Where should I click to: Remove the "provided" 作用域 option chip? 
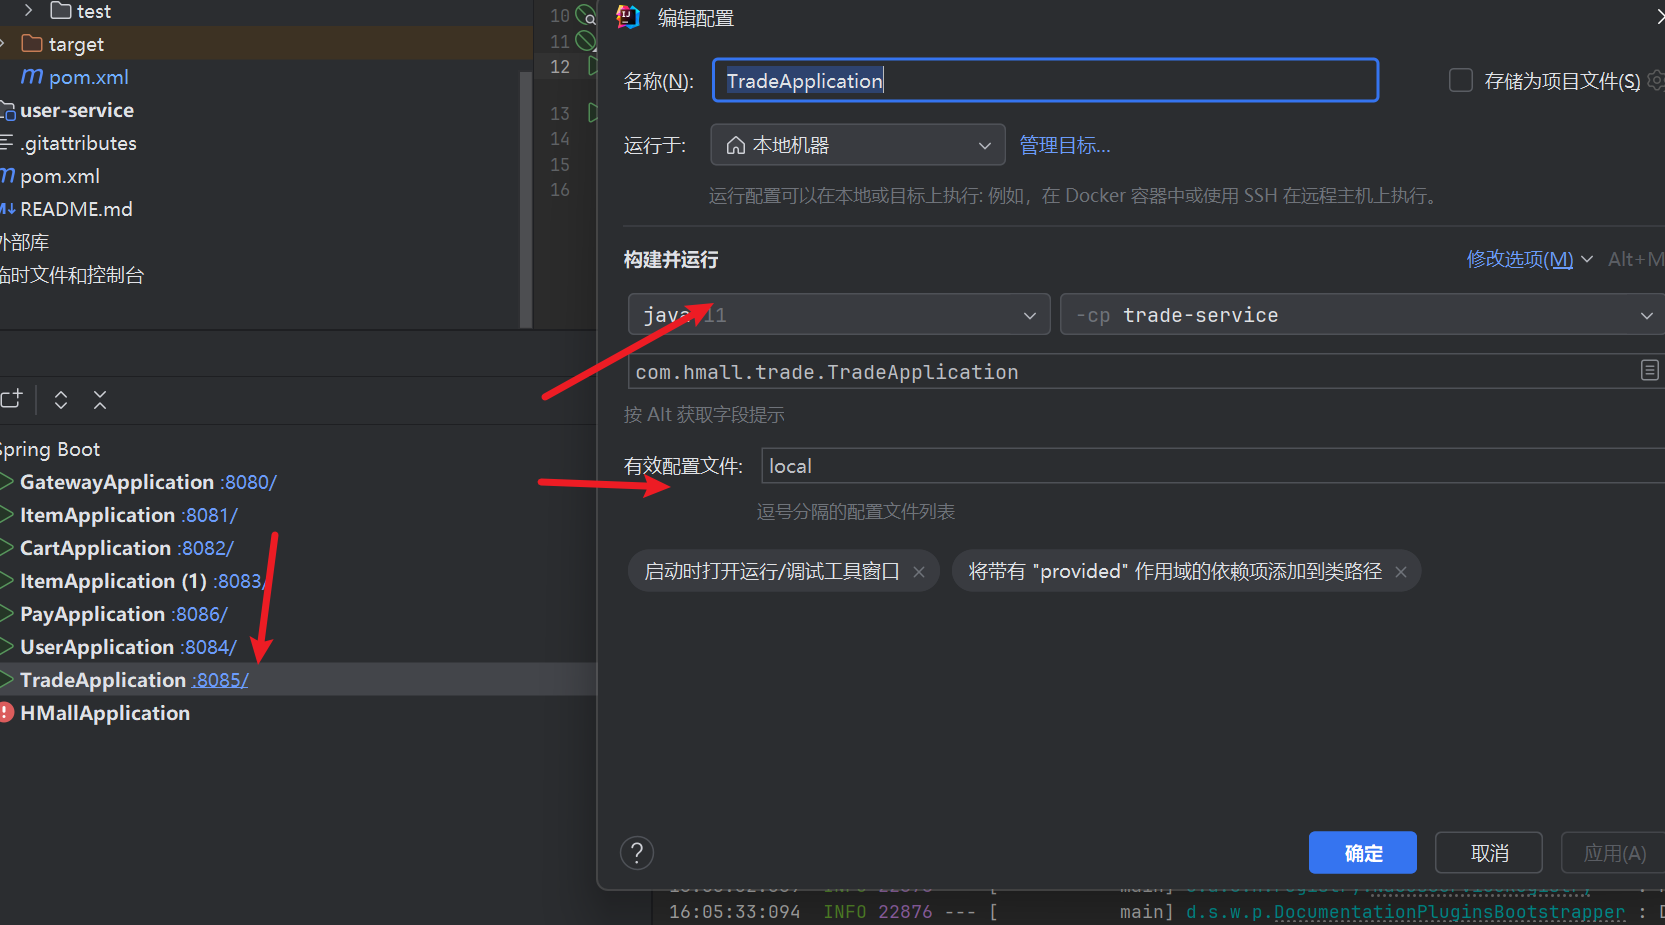tap(1401, 572)
